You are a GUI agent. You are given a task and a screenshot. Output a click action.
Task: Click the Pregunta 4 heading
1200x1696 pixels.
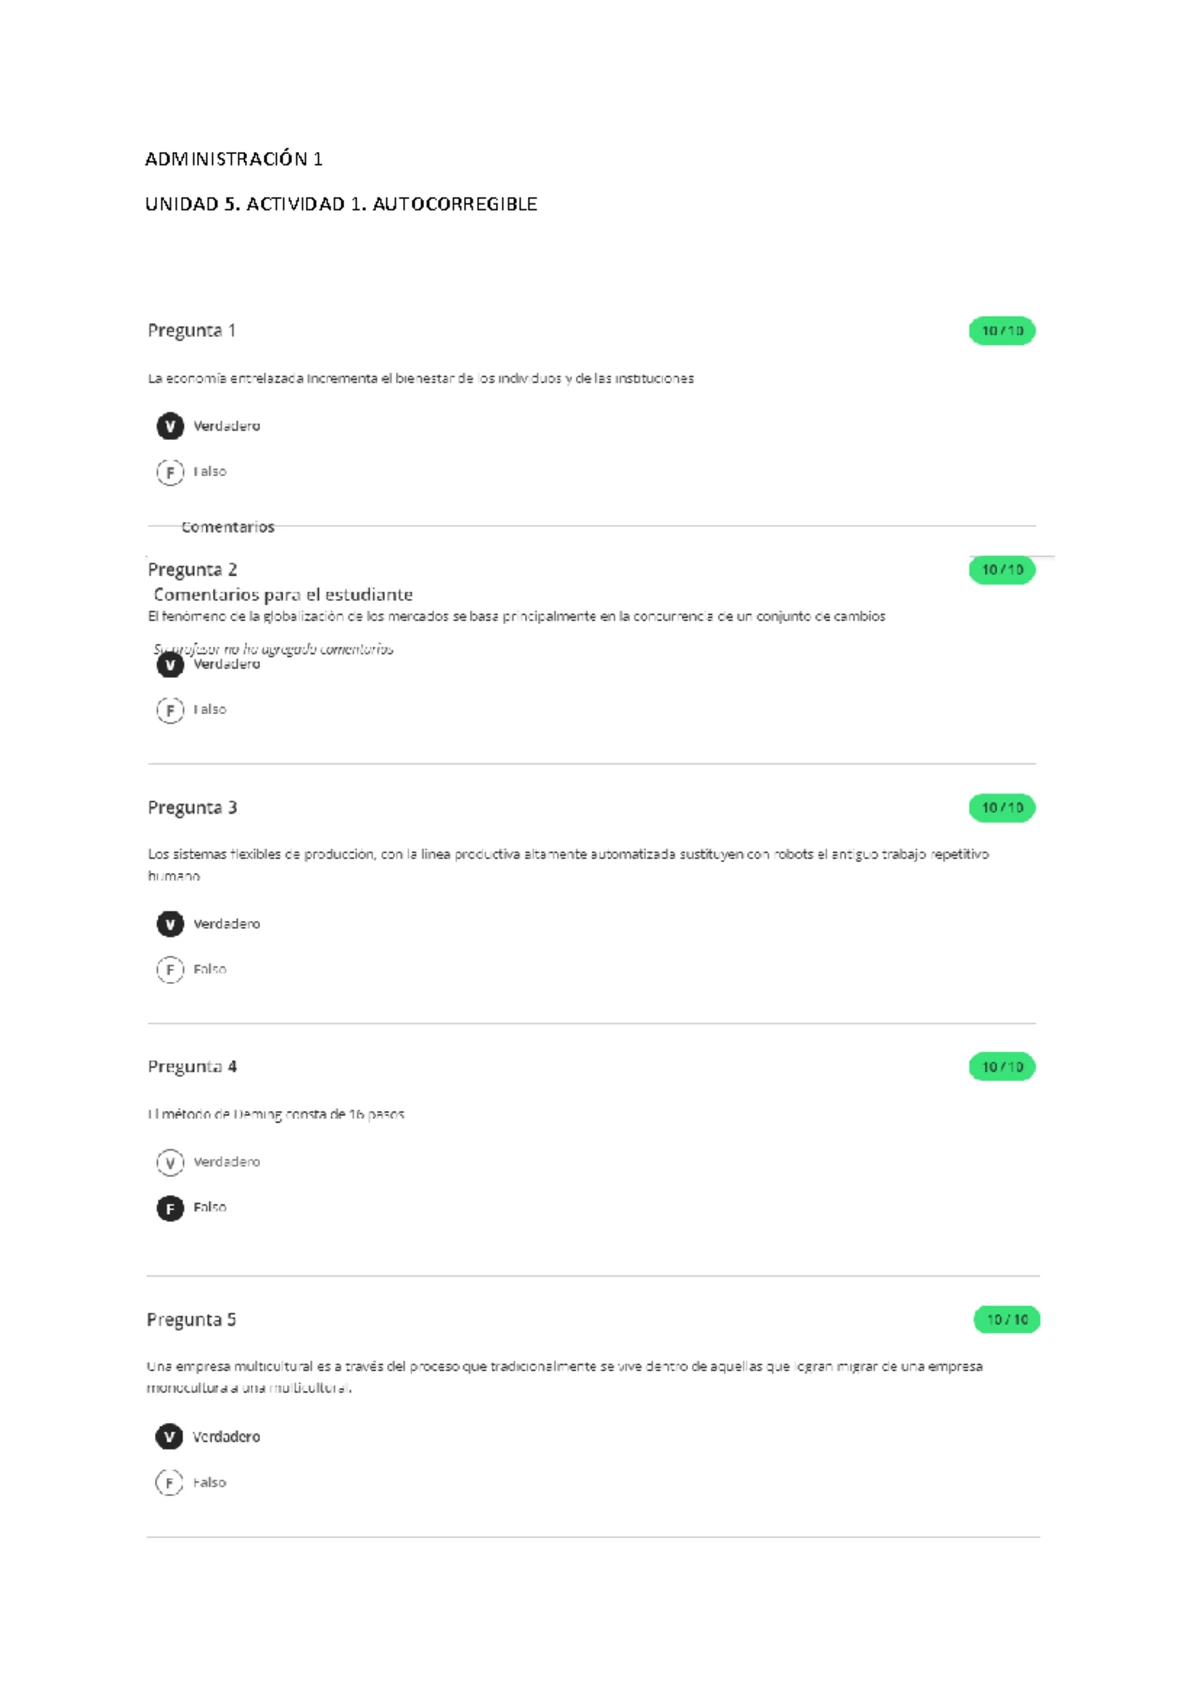(192, 1067)
